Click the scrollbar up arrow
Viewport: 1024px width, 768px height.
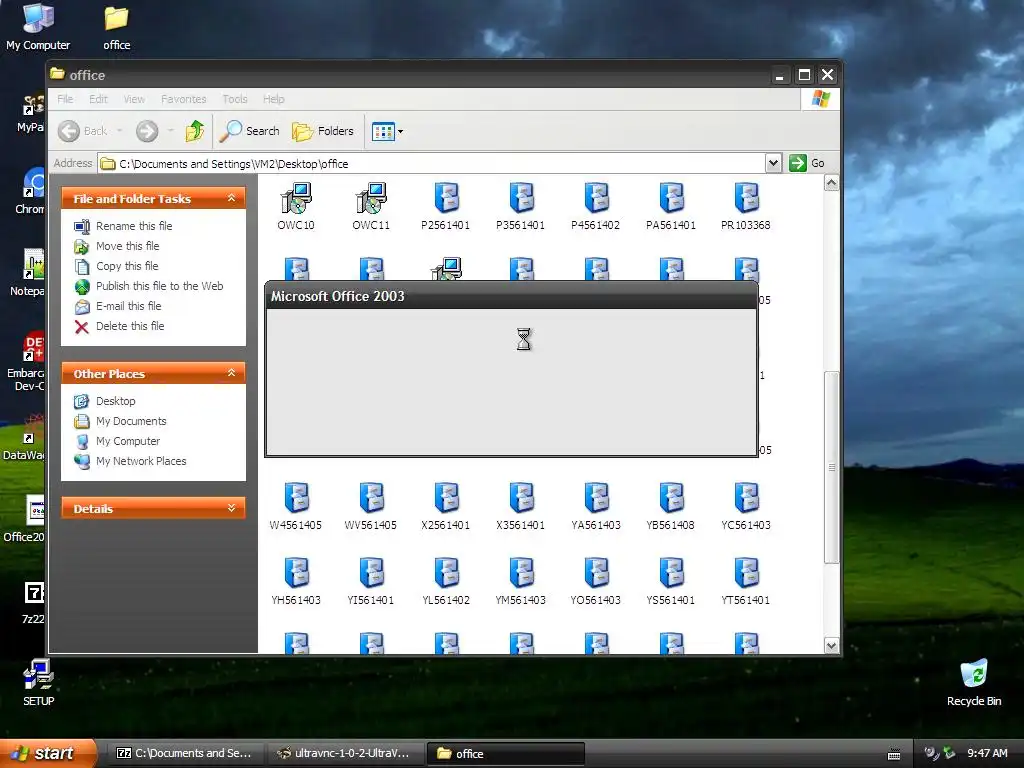pyautogui.click(x=831, y=183)
